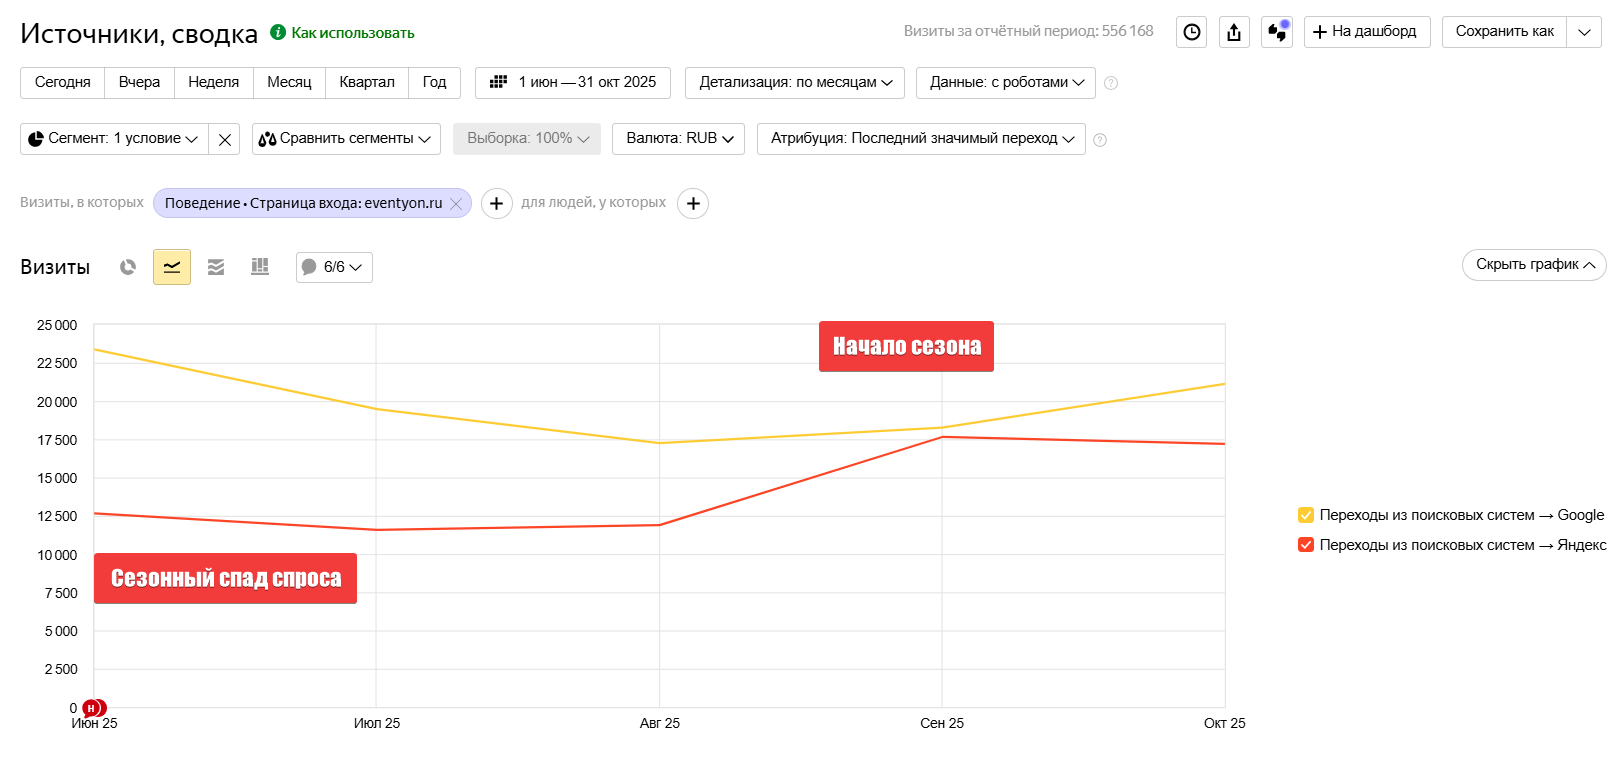The image size is (1624, 764).
Task: Select the pie chart view icon
Action: (128, 267)
